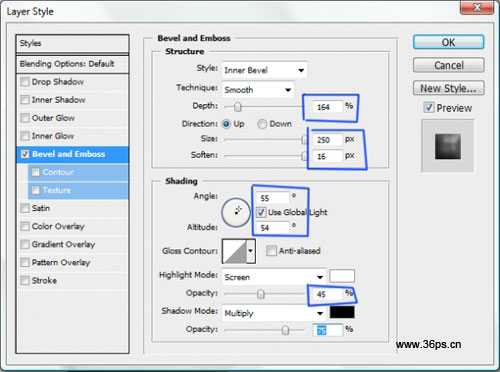Click the Gloss Contour preview thumbnail
This screenshot has width=500, height=372.
pos(235,251)
